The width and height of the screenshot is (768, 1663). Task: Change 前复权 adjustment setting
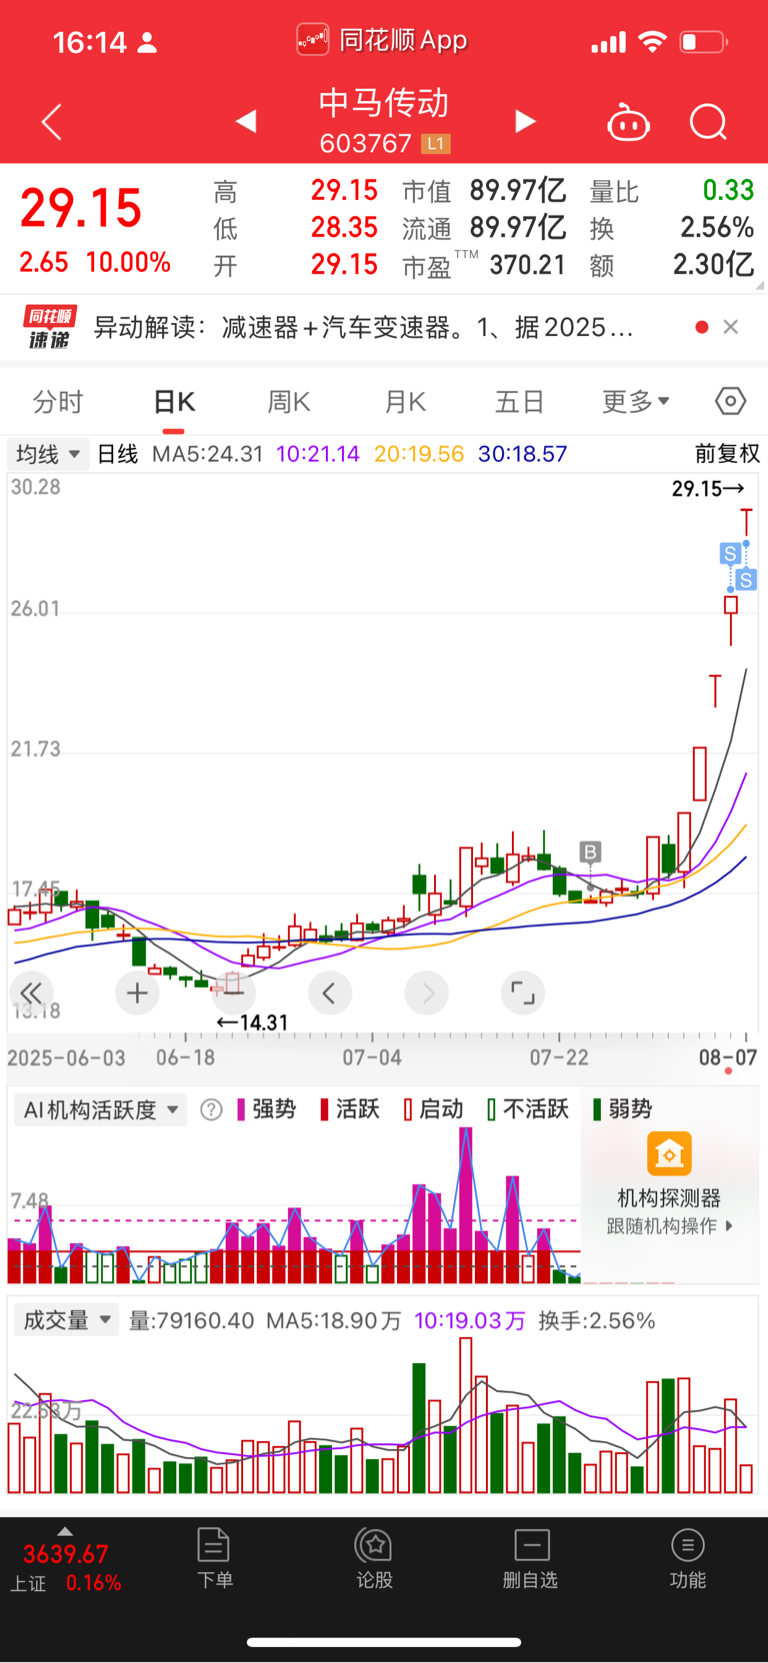tap(727, 454)
